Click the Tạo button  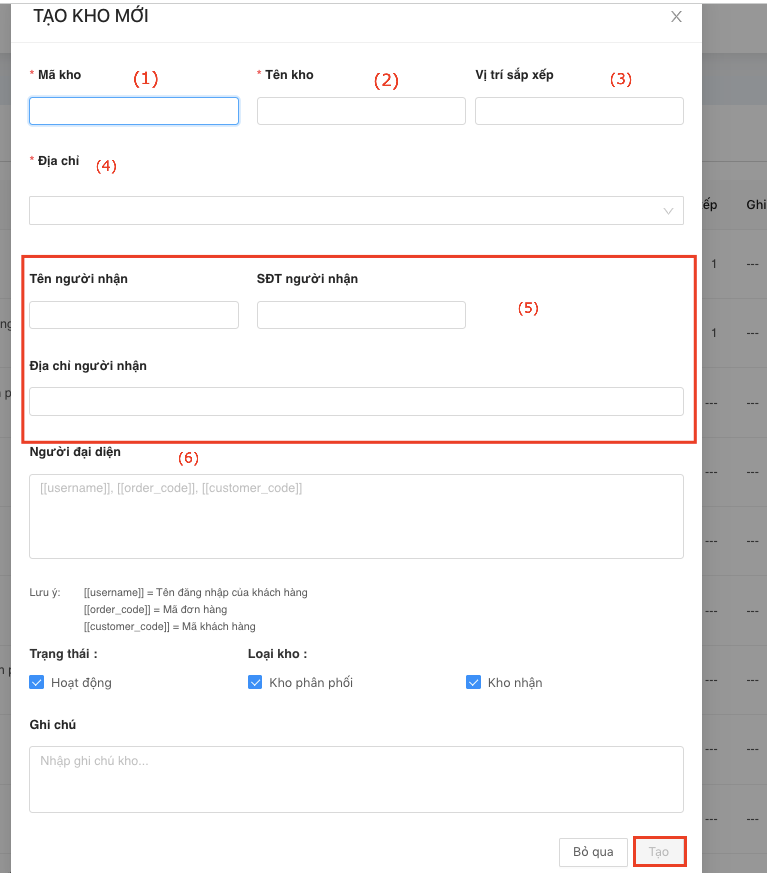[x=659, y=852]
